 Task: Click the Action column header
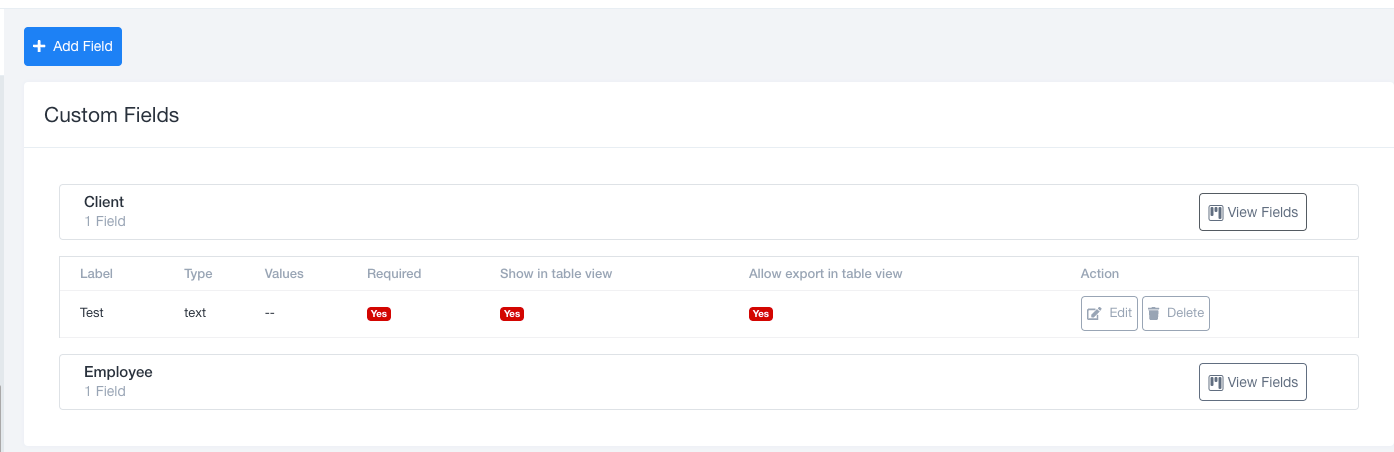(1100, 273)
